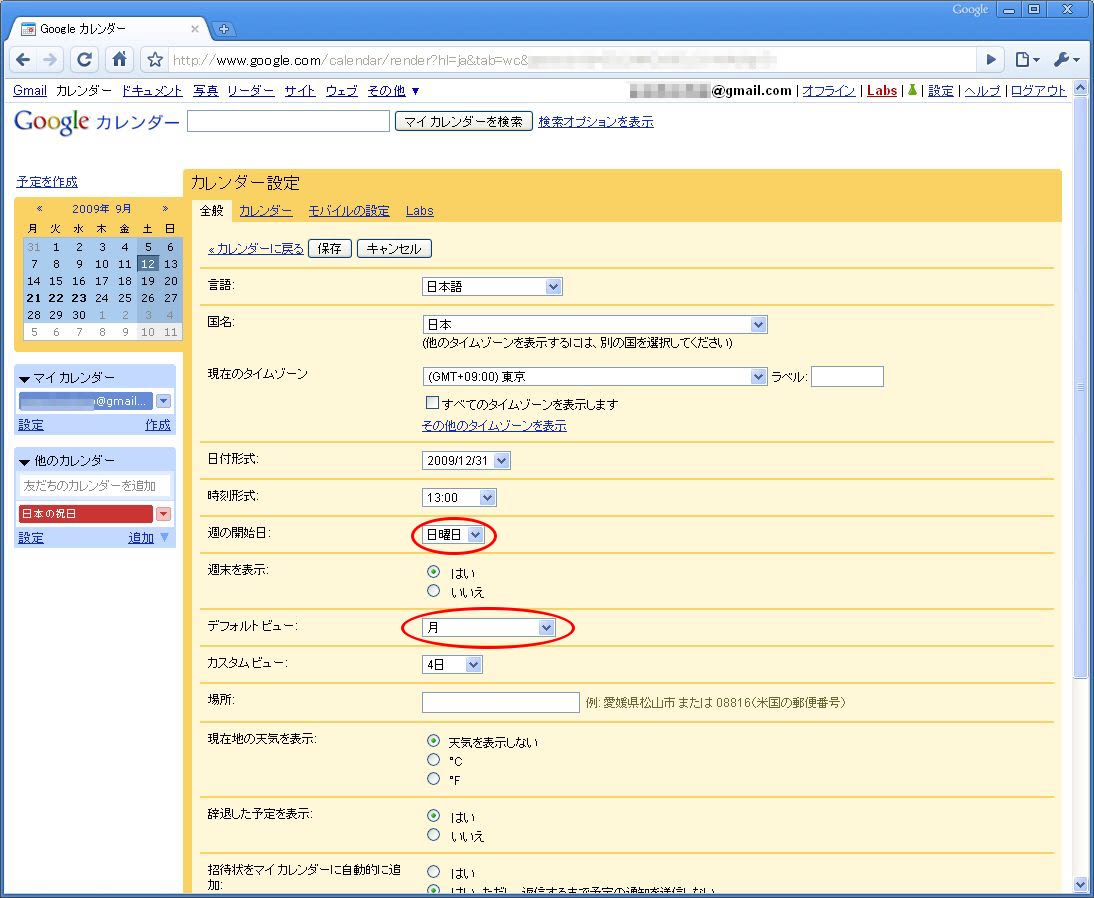Open the wrench tools menu
1094x898 pixels.
[1065, 60]
